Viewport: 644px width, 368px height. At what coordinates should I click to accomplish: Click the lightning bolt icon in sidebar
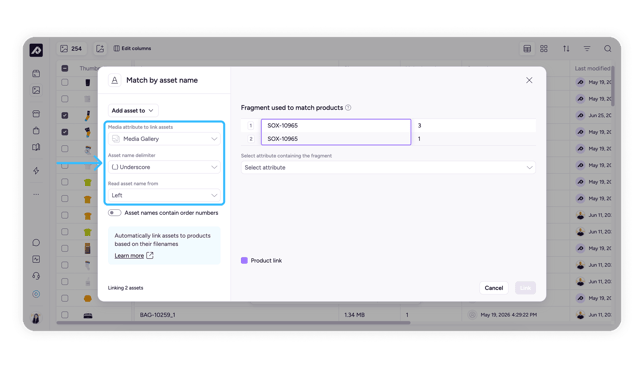(36, 170)
